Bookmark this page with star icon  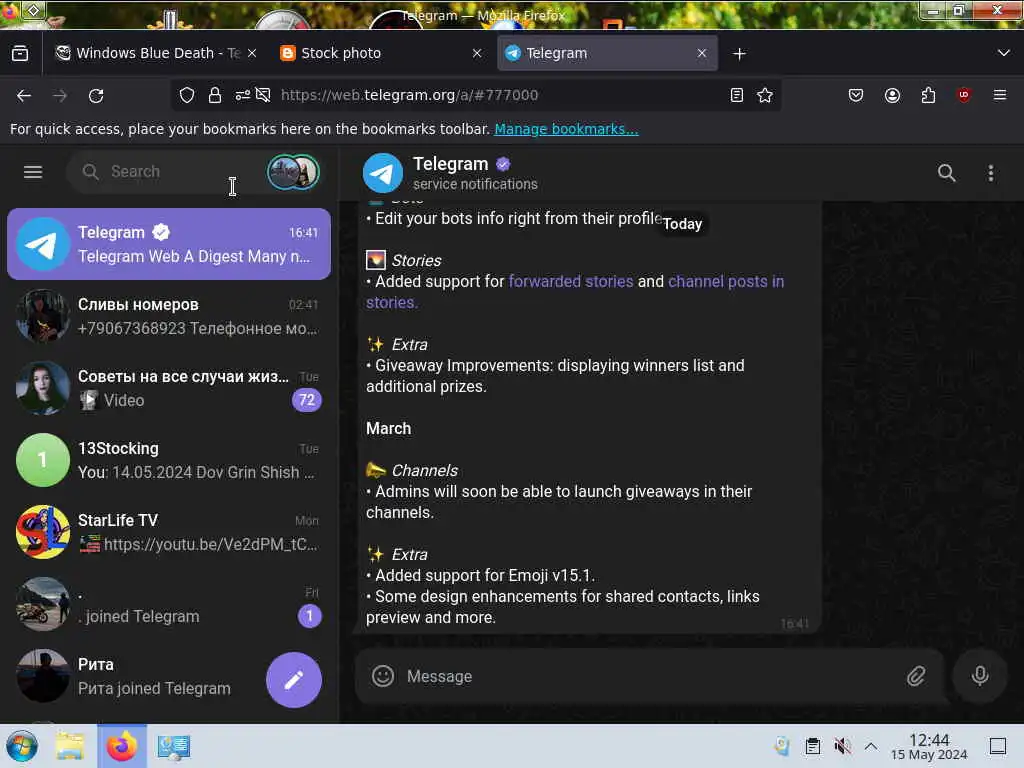765,95
